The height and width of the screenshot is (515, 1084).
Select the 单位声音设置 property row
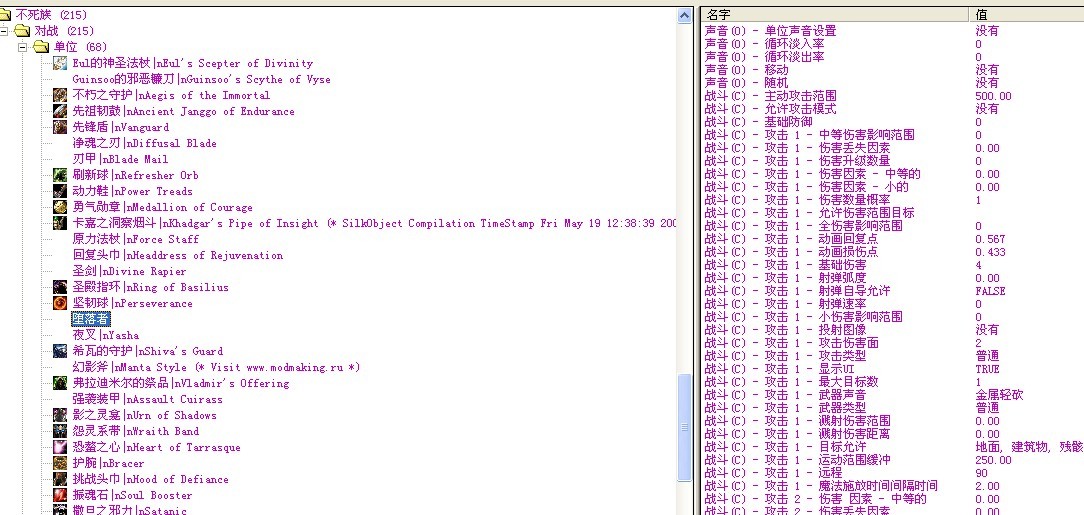pos(770,31)
